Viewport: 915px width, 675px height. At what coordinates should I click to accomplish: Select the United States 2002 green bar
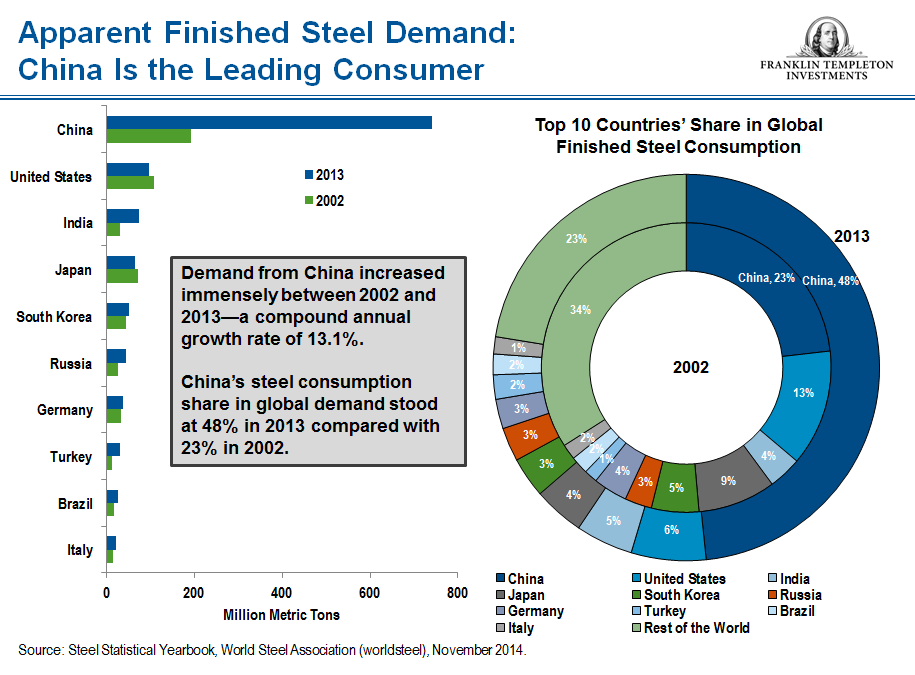click(x=130, y=183)
